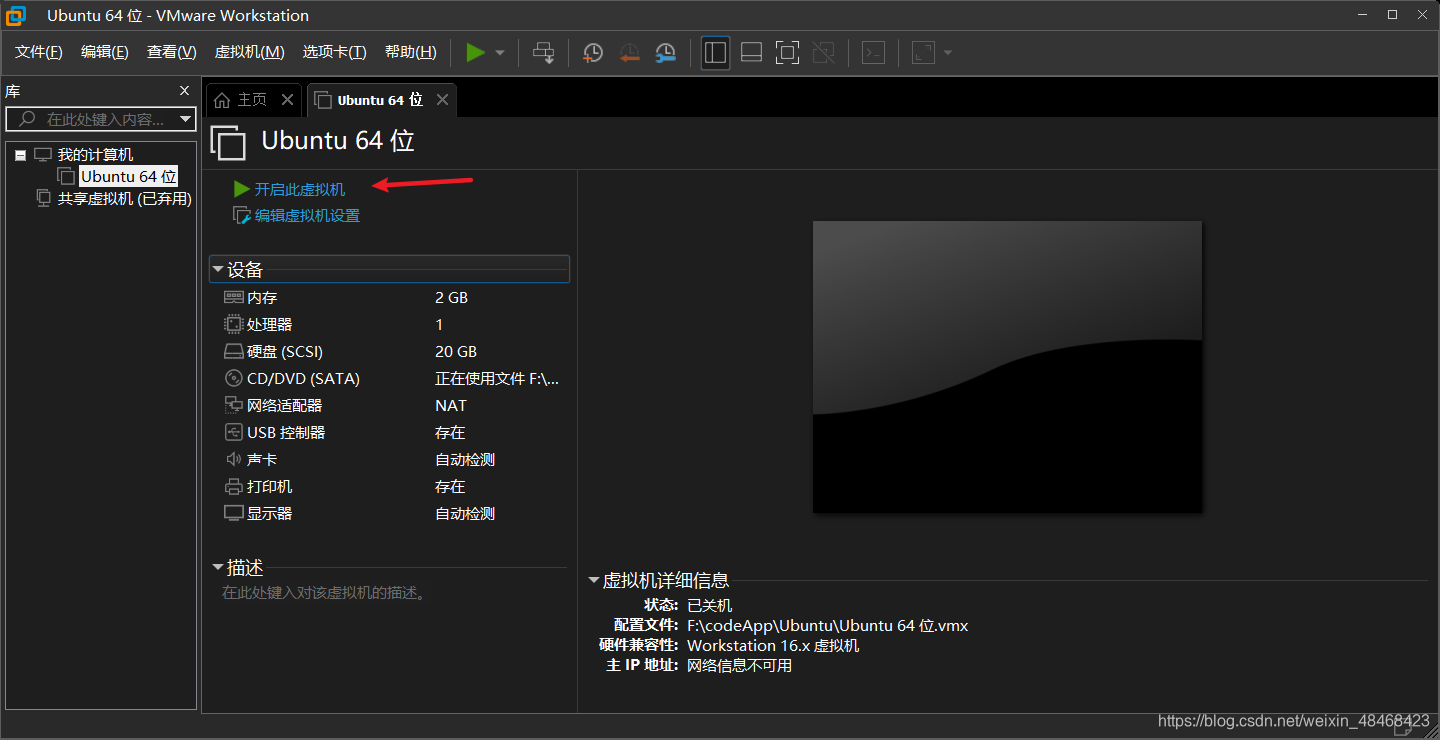Toggle the library sidebar view icon
Image resolution: width=1440 pixels, height=740 pixels.
click(x=715, y=52)
